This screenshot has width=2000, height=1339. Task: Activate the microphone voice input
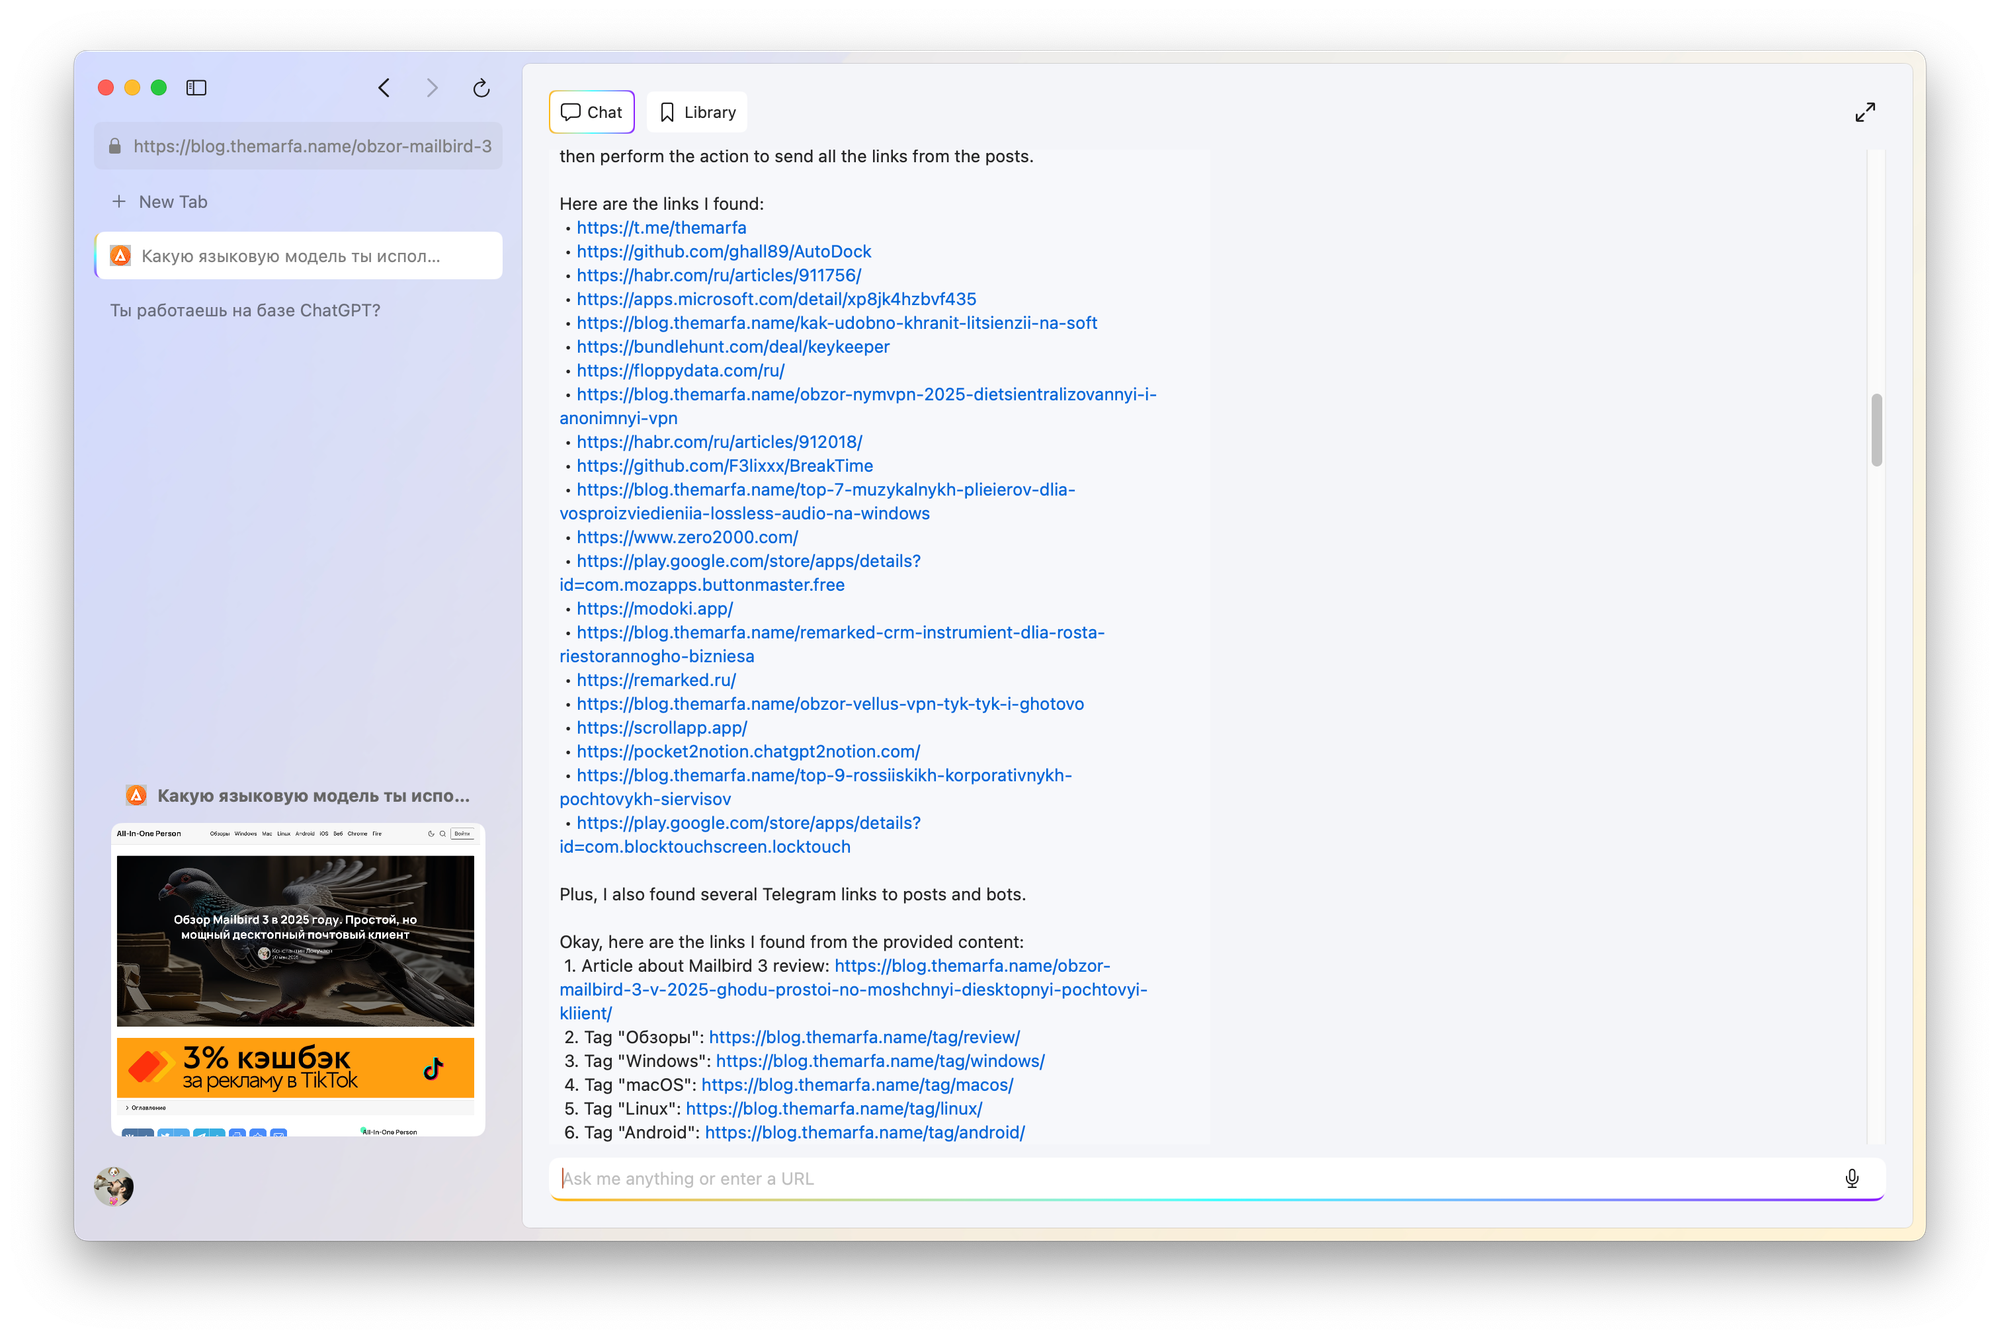[1852, 1178]
